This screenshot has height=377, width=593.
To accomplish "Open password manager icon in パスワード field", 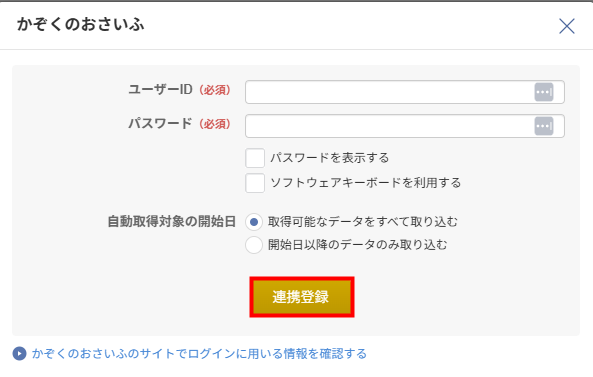I will [x=544, y=126].
